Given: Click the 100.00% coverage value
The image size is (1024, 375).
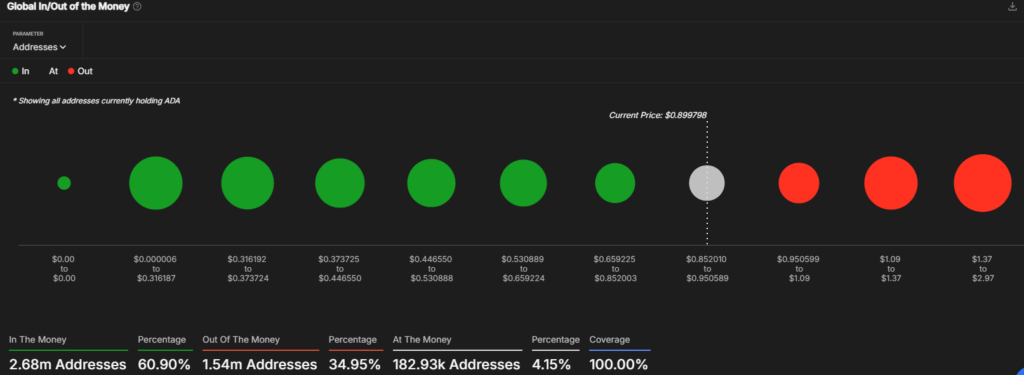Looking at the screenshot, I should point(618,364).
